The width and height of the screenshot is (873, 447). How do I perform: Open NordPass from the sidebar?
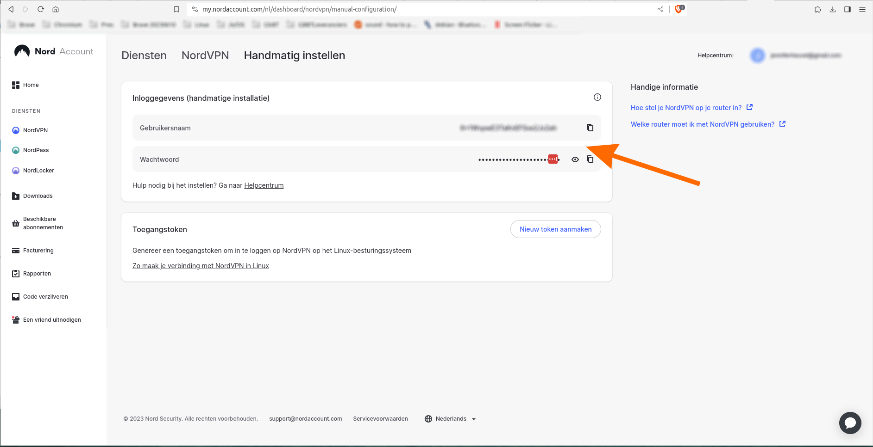click(36, 150)
